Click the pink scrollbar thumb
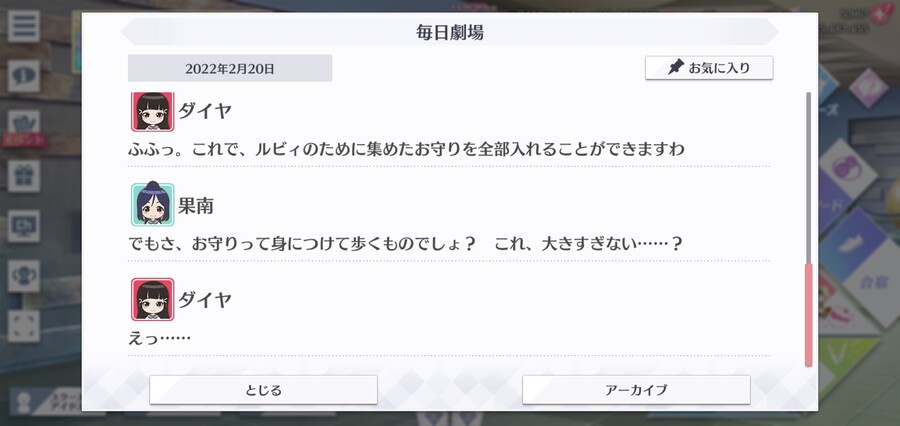The height and width of the screenshot is (426, 900). 808,315
